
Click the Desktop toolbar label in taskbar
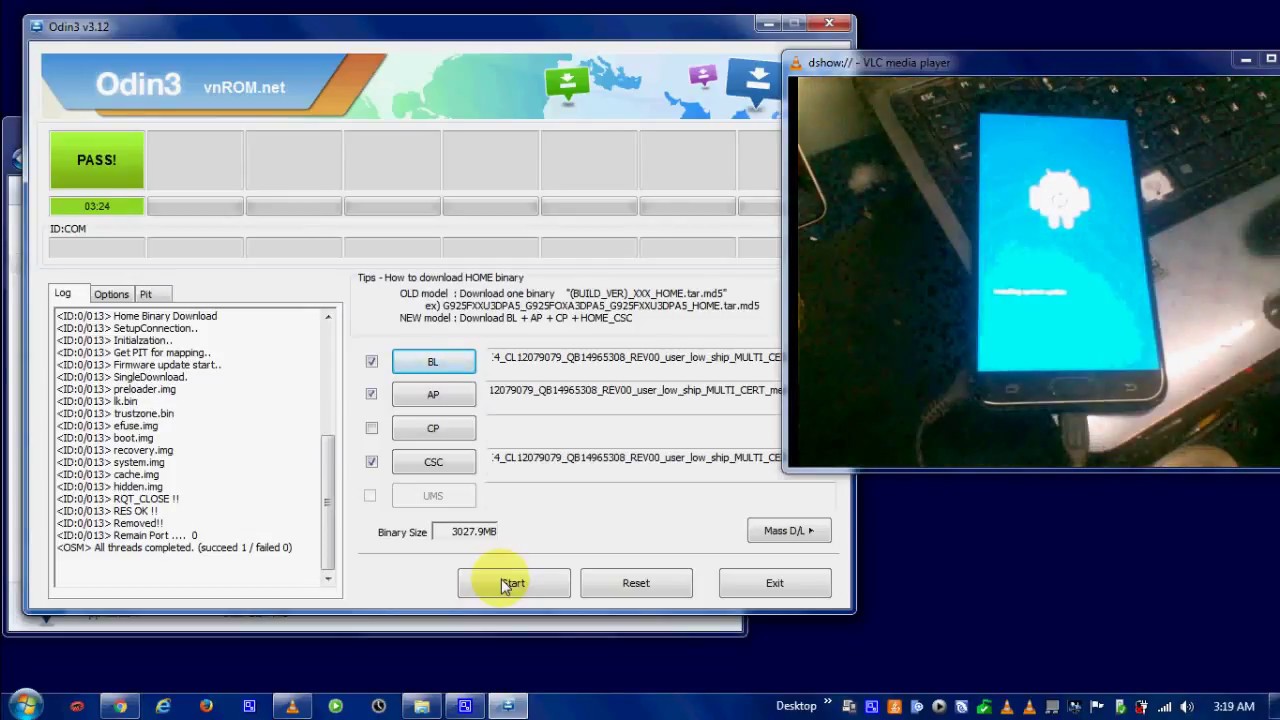point(796,707)
